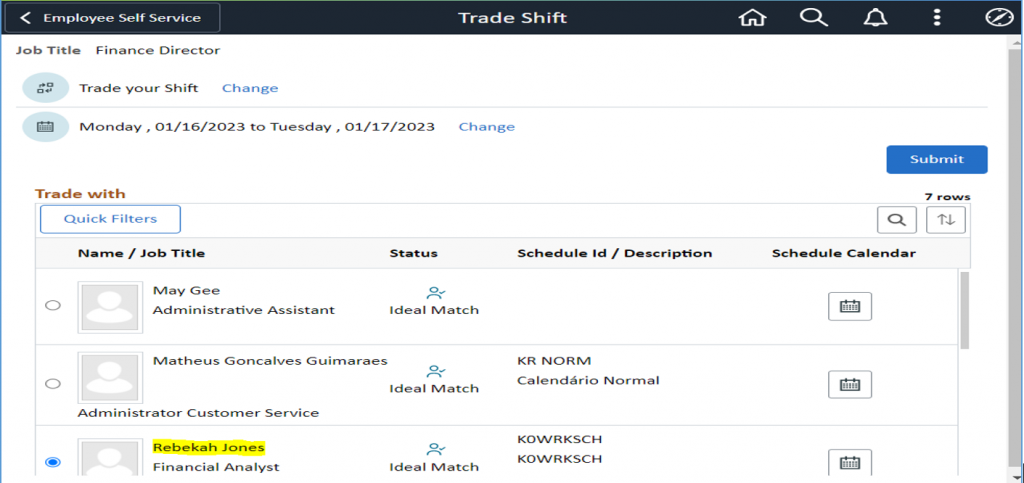This screenshot has height=483, width=1024.
Task: Click May Gee's profile photo thumbnail
Action: point(111,307)
